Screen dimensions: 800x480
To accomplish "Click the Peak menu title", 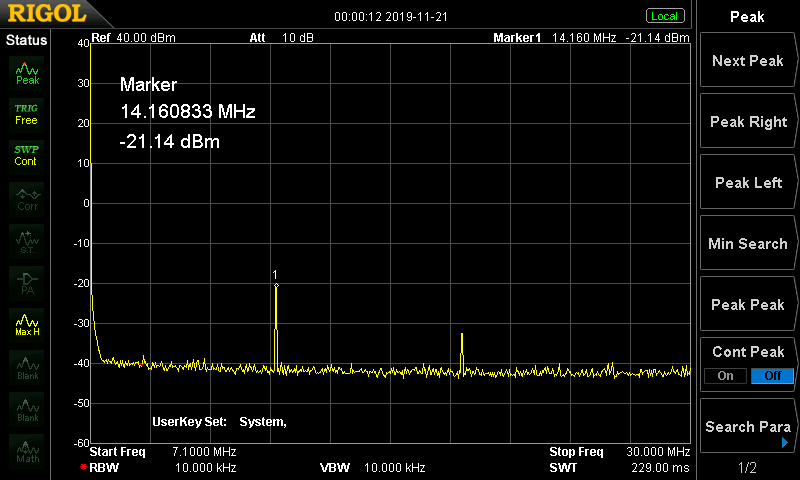I will pyautogui.click(x=747, y=17).
